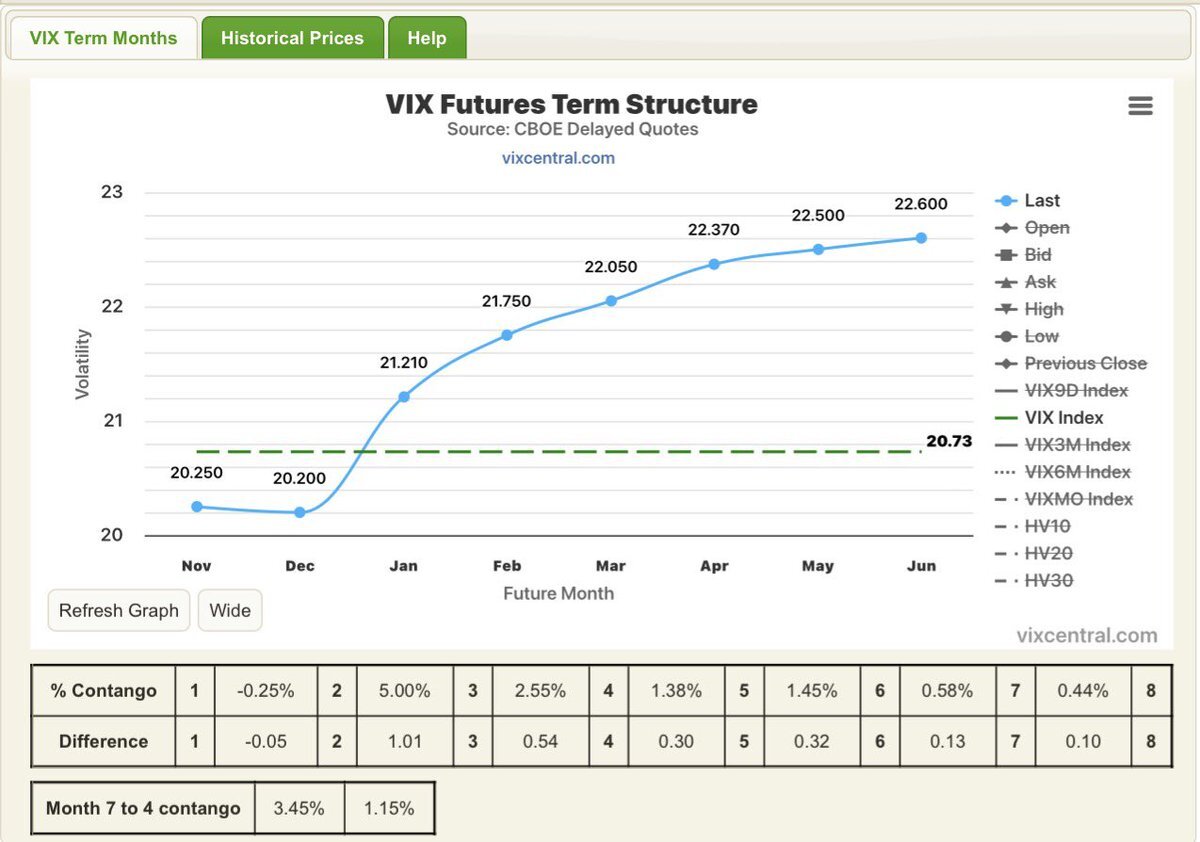Viewport: 1200px width, 842px height.
Task: Open the chart hamburger context menu
Action: click(x=1140, y=106)
